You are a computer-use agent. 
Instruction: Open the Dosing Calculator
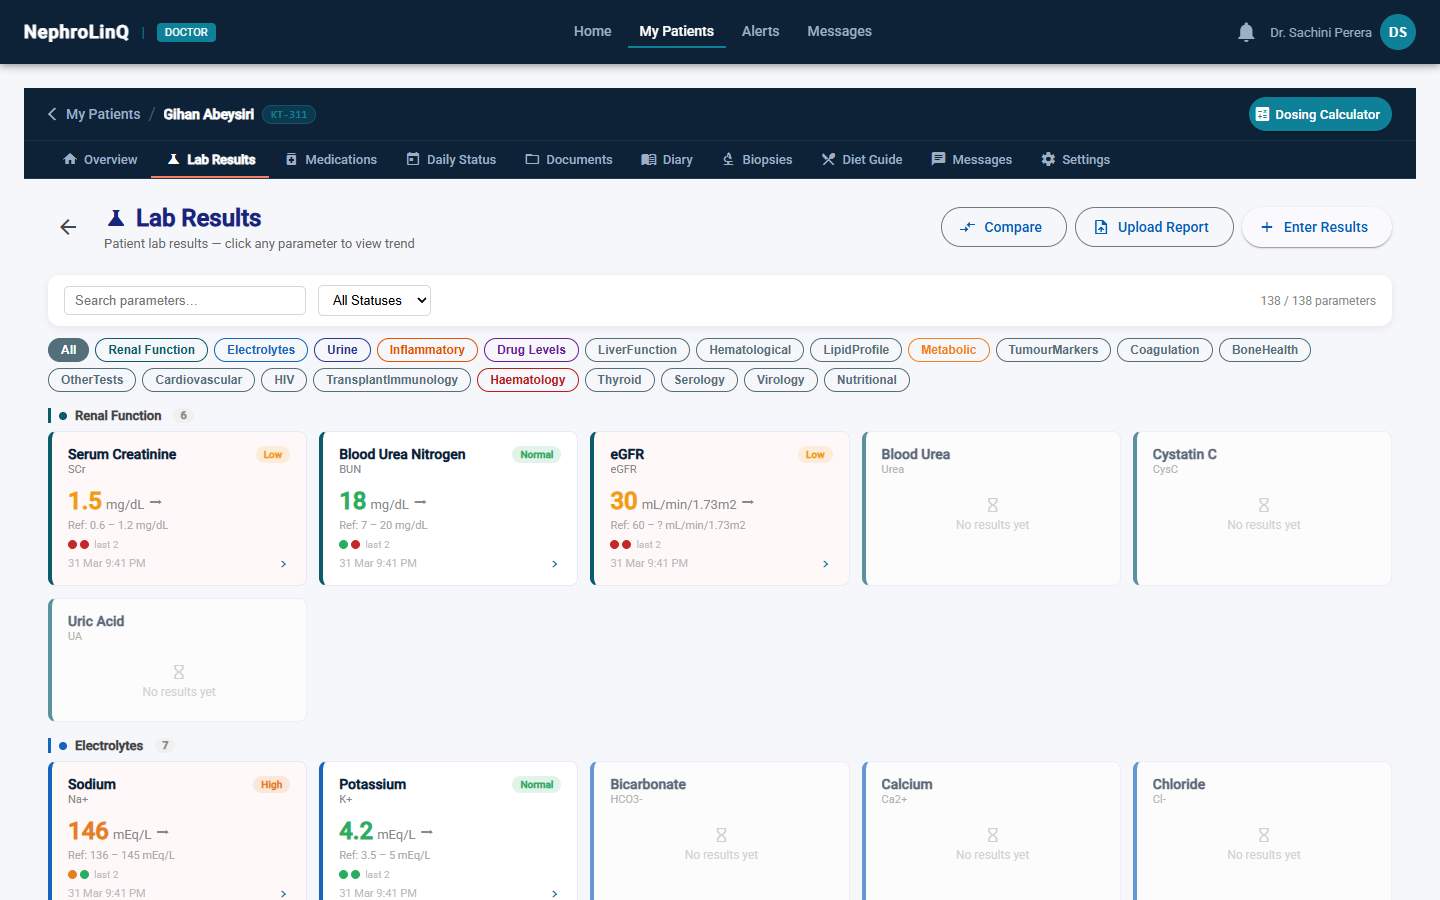[x=1319, y=114]
